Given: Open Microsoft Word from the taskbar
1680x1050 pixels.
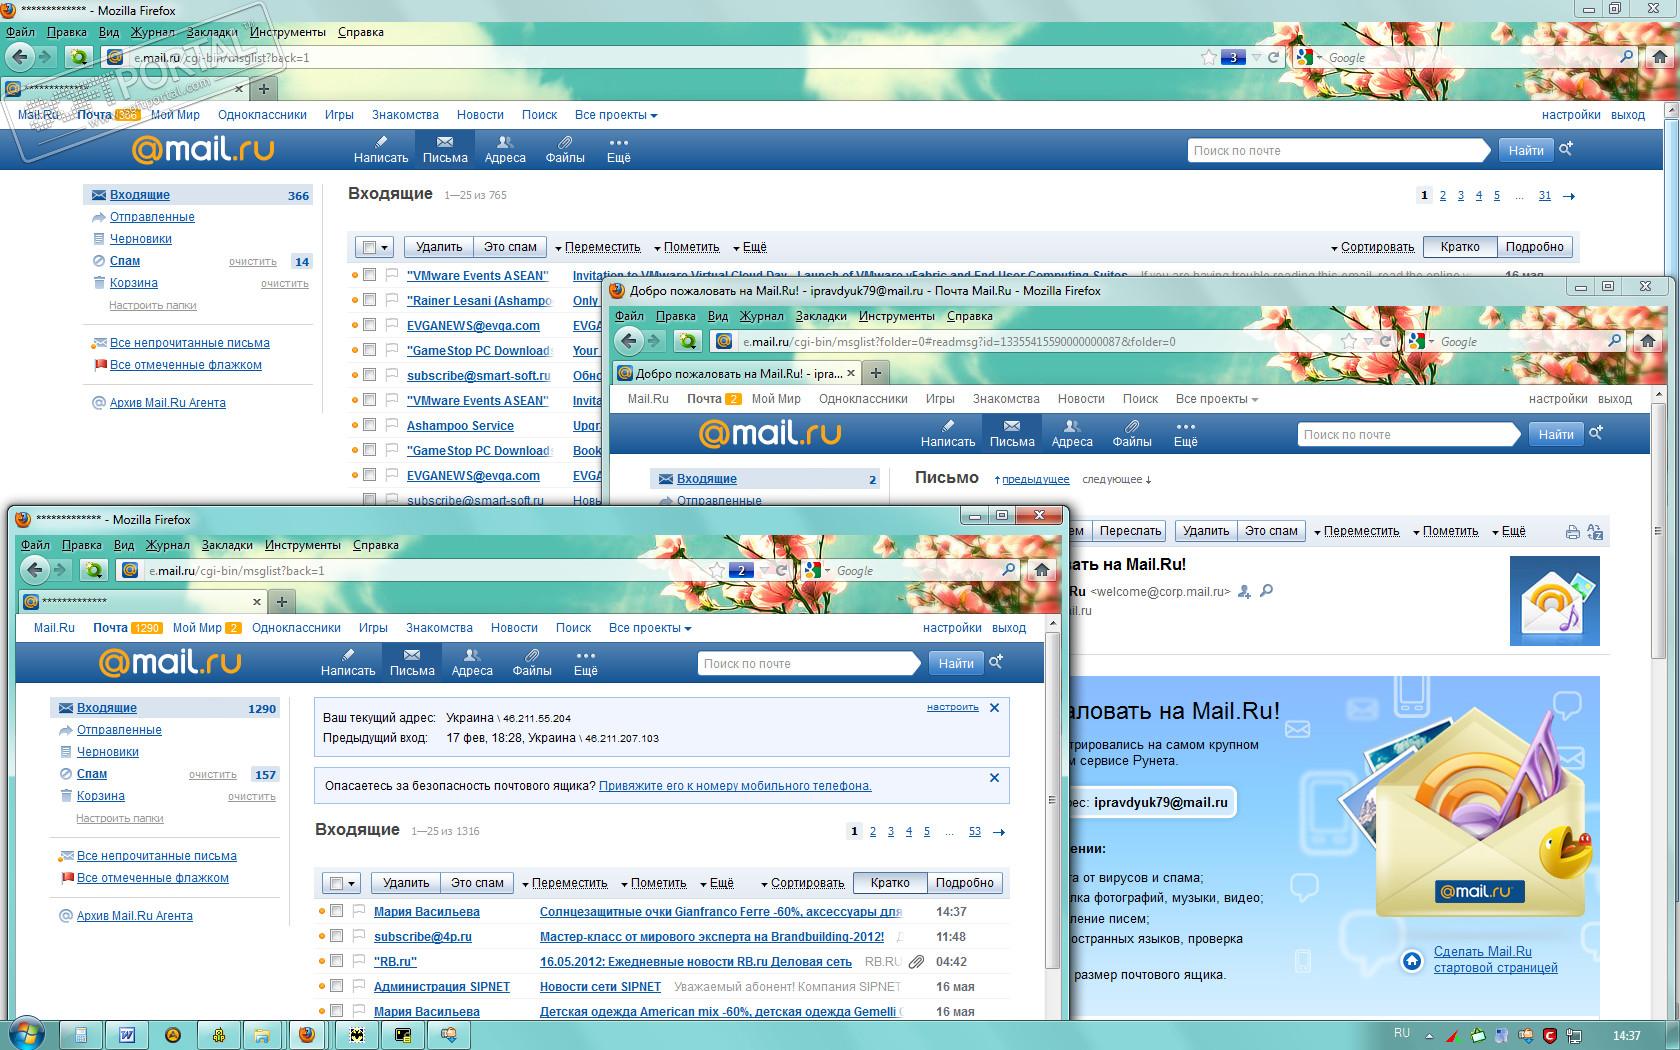Looking at the screenshot, I should pyautogui.click(x=127, y=1035).
